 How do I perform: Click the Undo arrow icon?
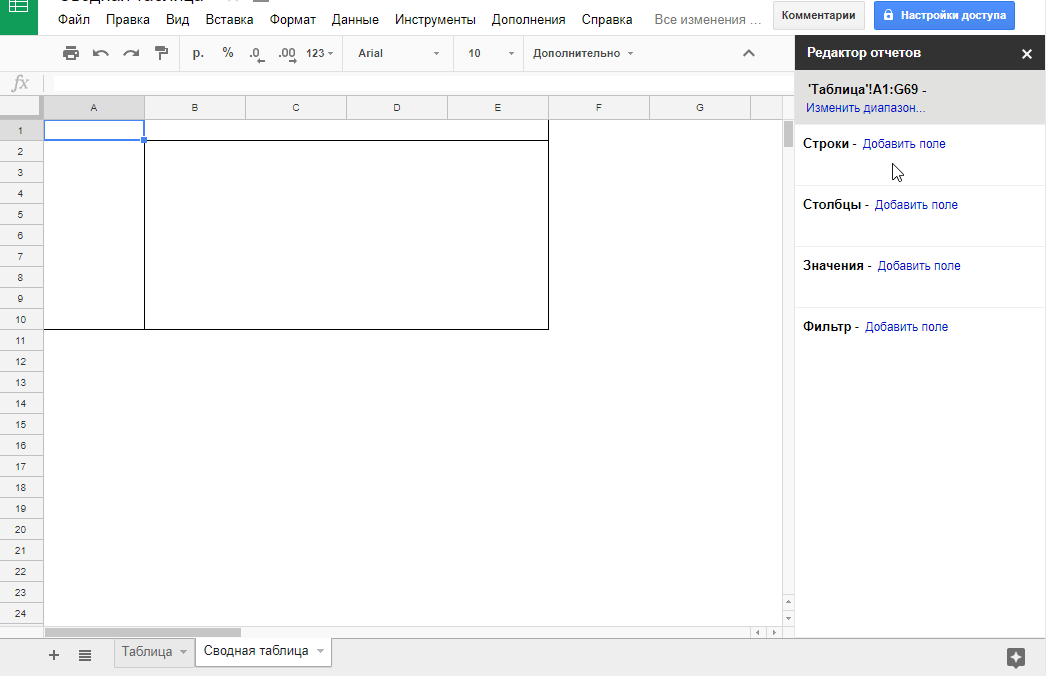pyautogui.click(x=101, y=53)
